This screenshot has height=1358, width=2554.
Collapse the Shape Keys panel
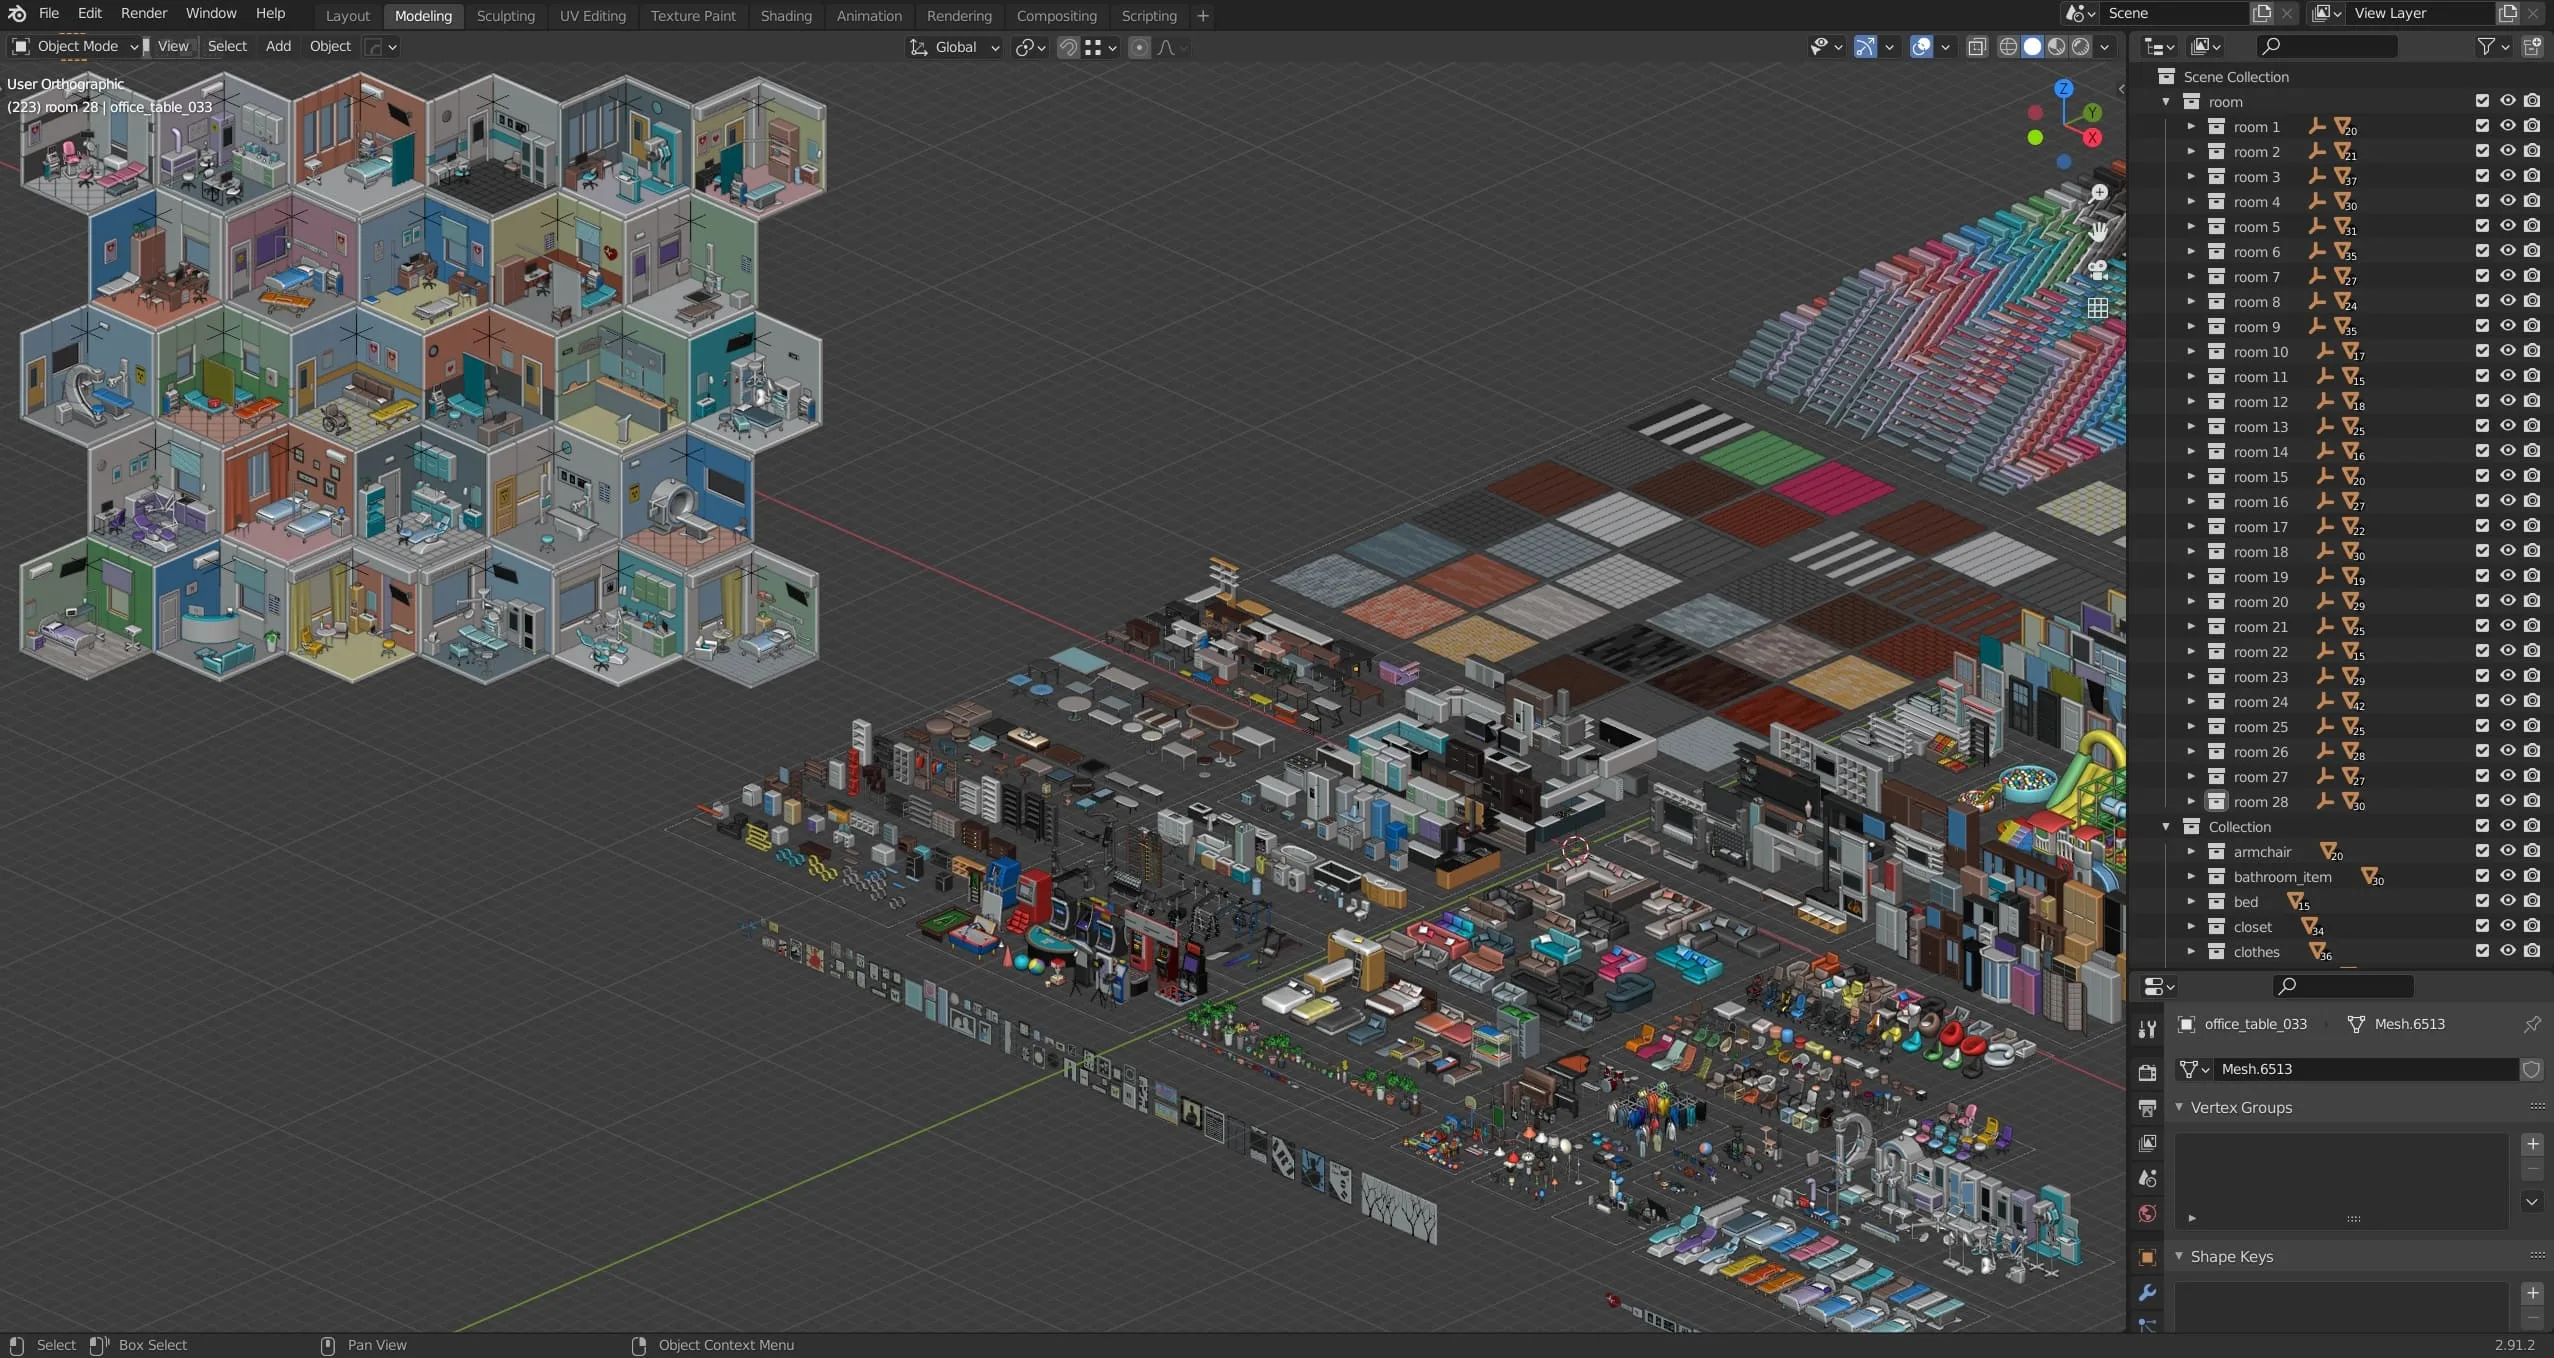[x=2179, y=1256]
